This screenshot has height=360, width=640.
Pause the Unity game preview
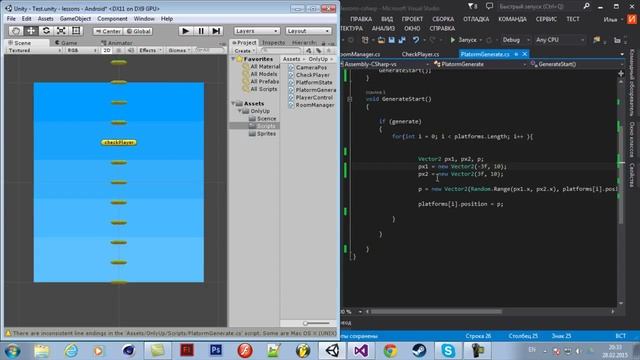tap(201, 31)
